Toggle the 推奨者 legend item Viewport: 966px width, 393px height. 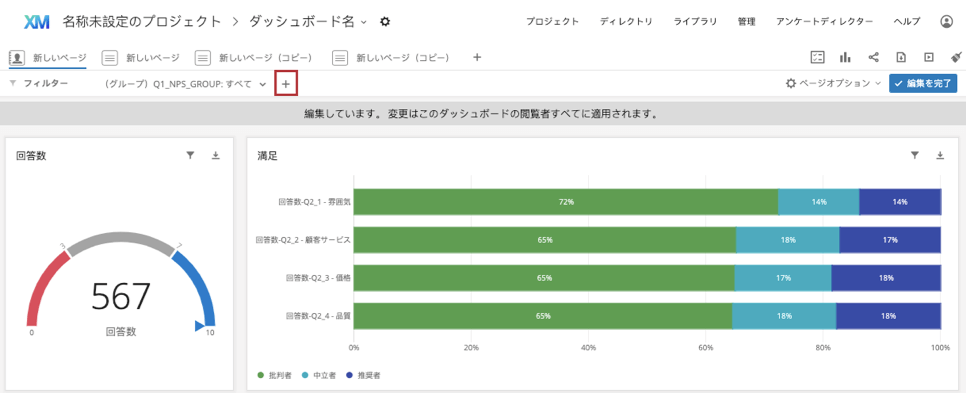pyautogui.click(x=362, y=375)
